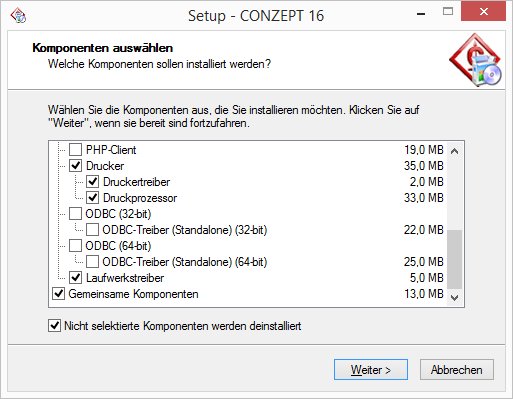The width and height of the screenshot is (513, 399).
Task: Toggle Nicht selektierte Komponenten werden deinstalliert
Action: 54,326
